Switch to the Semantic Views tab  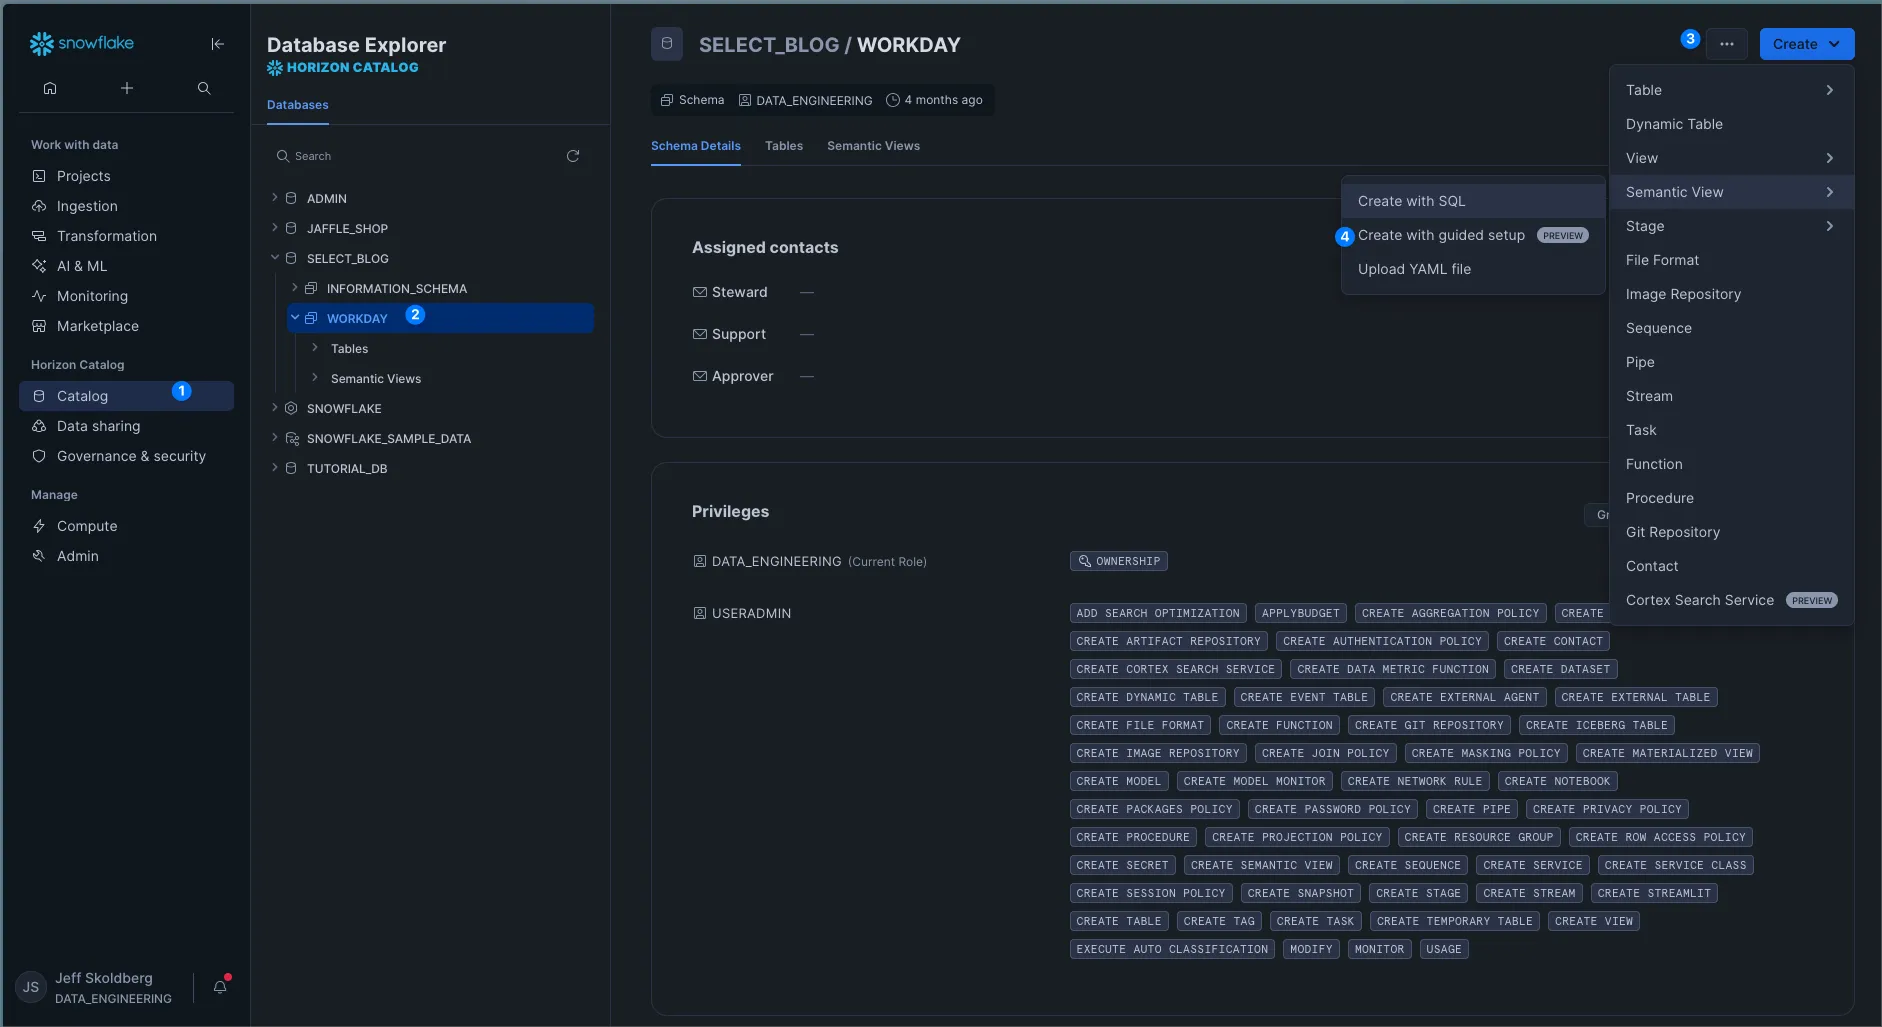[x=873, y=146]
